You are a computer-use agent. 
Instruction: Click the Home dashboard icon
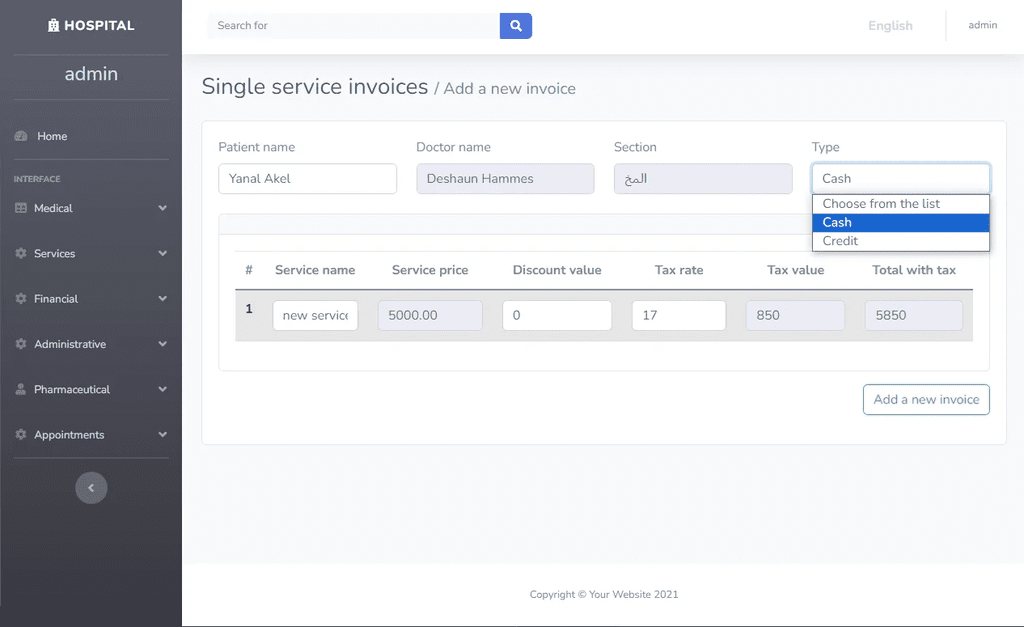click(21, 136)
